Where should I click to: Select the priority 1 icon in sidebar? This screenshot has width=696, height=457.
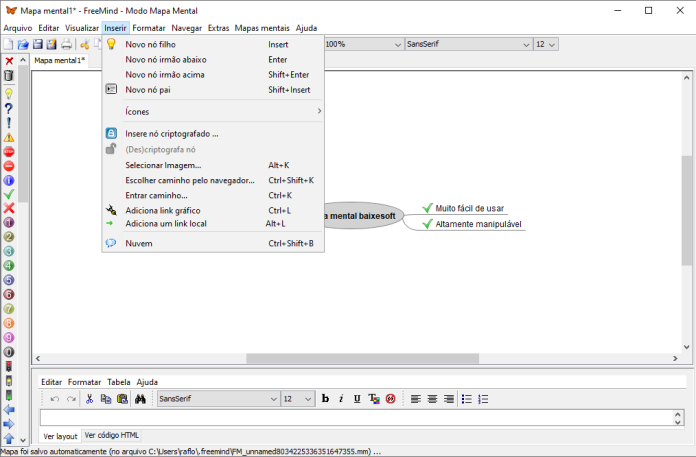(9, 222)
